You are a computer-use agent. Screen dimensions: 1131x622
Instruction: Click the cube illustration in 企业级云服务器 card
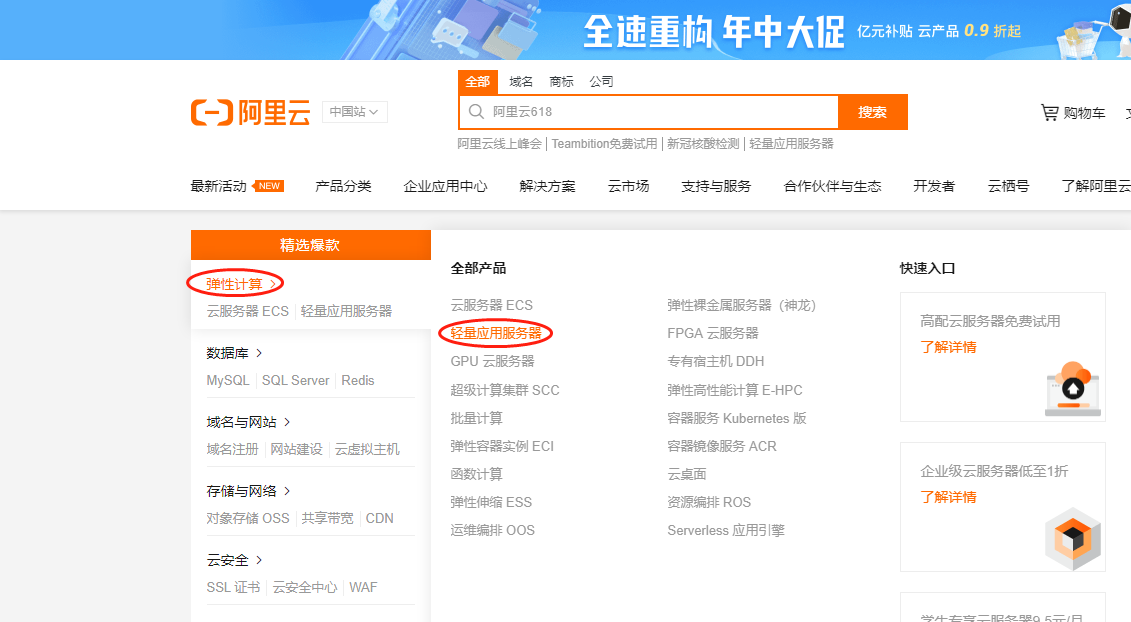pyautogui.click(x=1073, y=538)
